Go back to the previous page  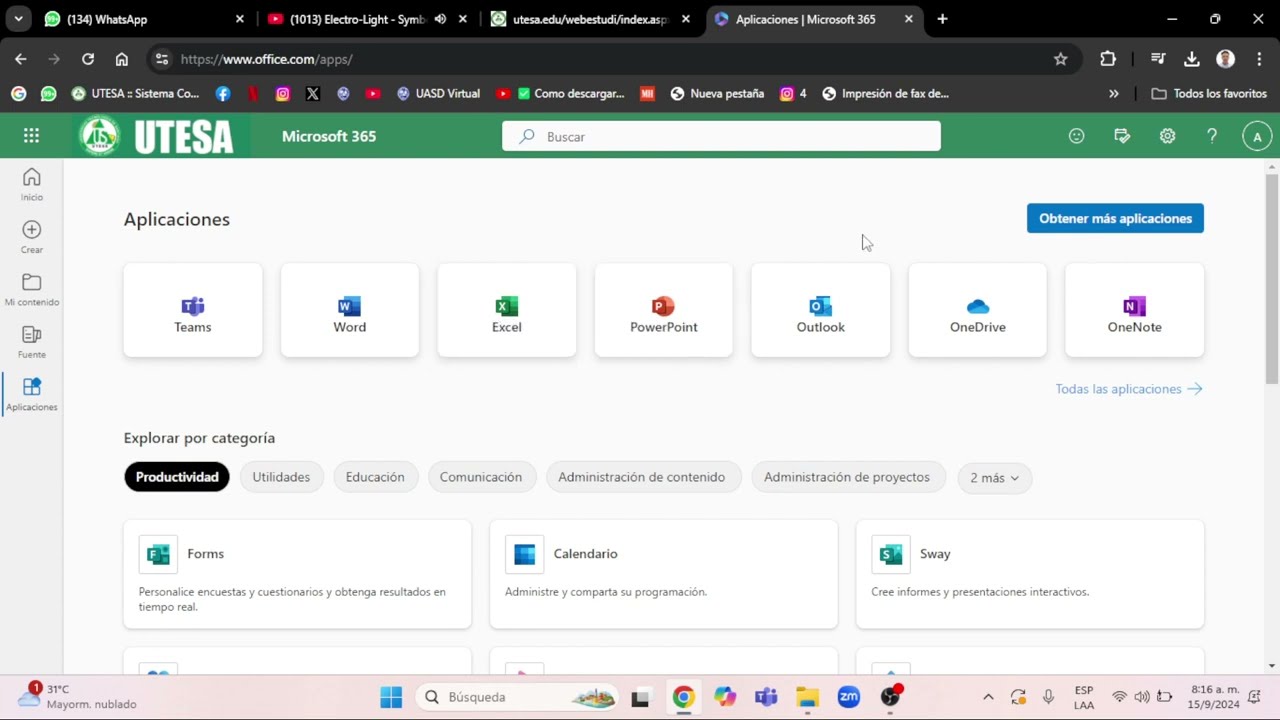click(20, 59)
